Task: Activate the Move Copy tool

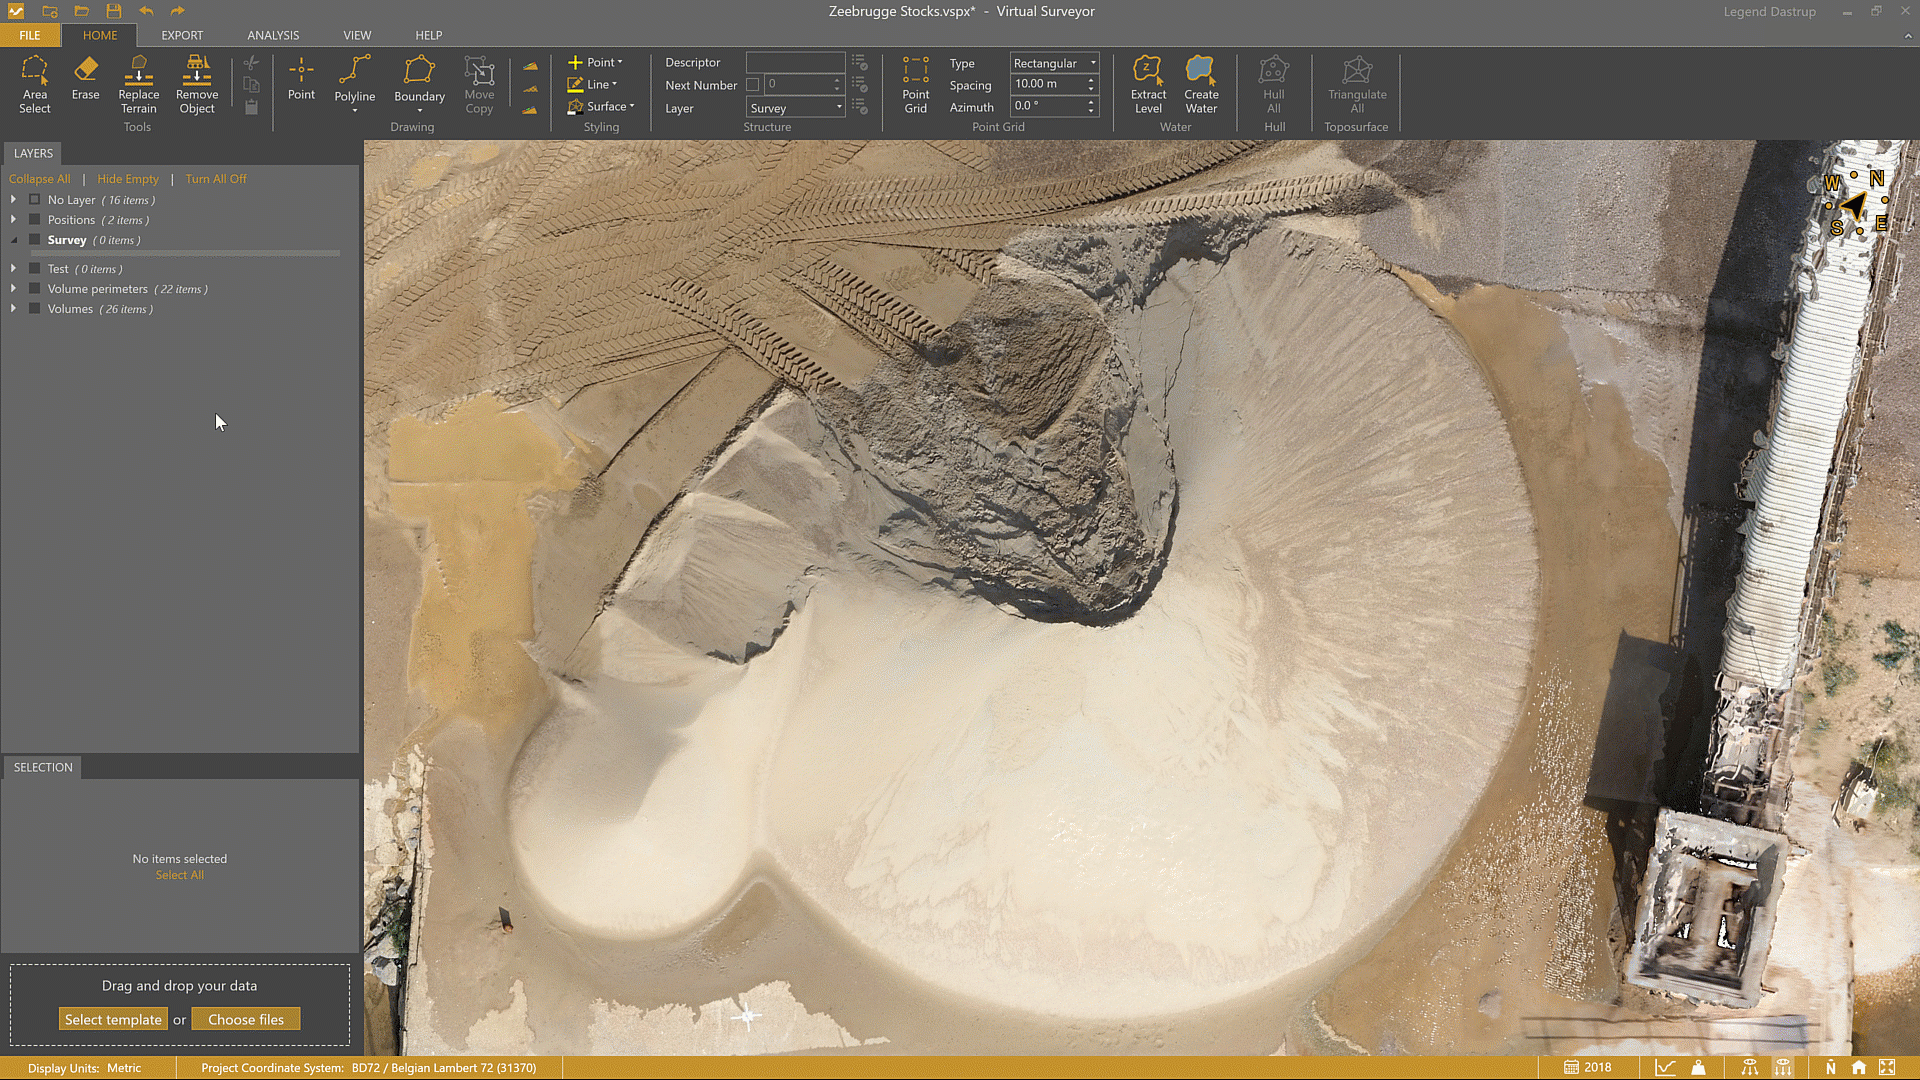Action: 479,85
